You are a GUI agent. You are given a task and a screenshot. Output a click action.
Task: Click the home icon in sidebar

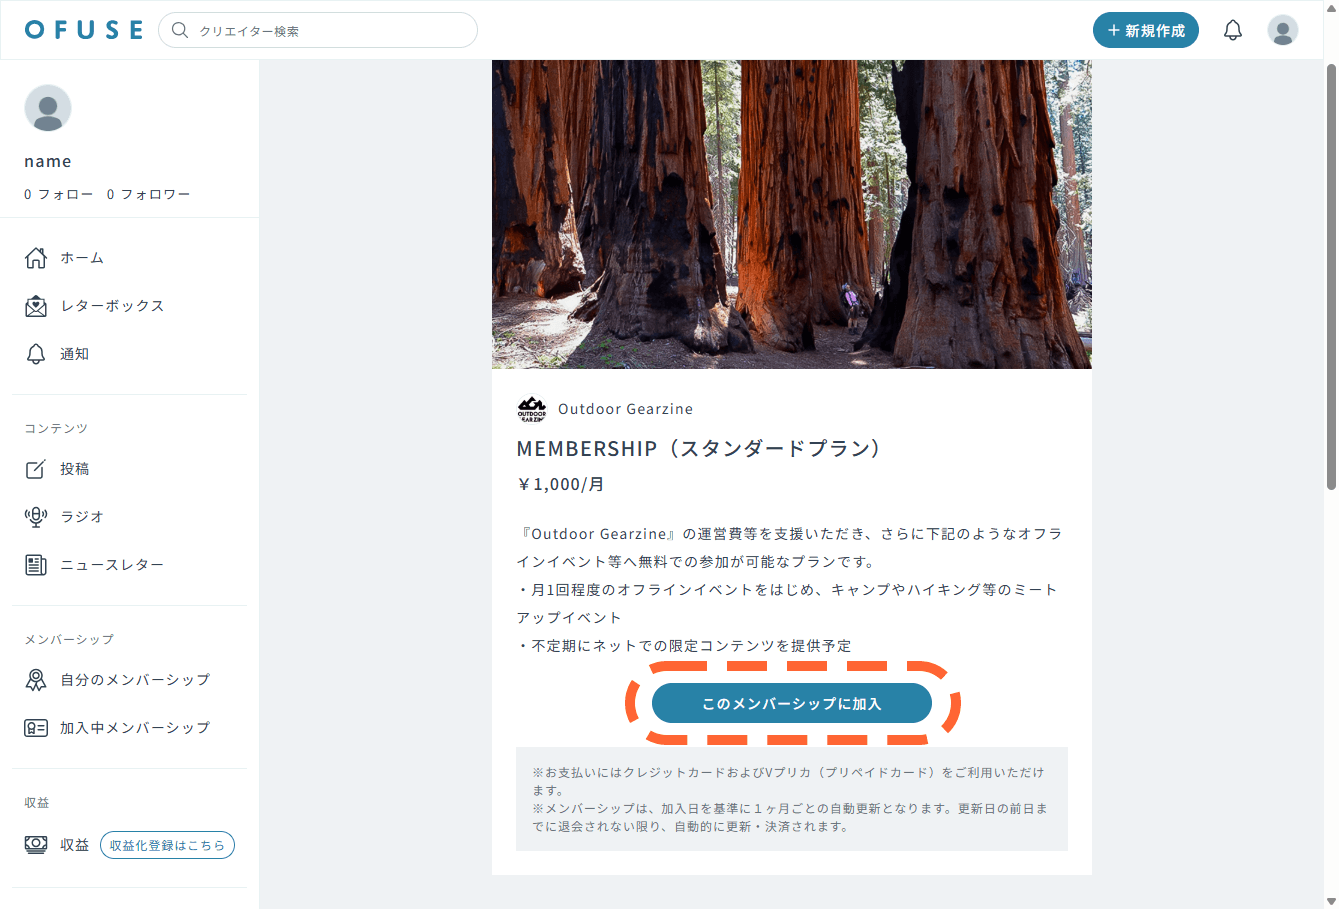click(x=36, y=258)
